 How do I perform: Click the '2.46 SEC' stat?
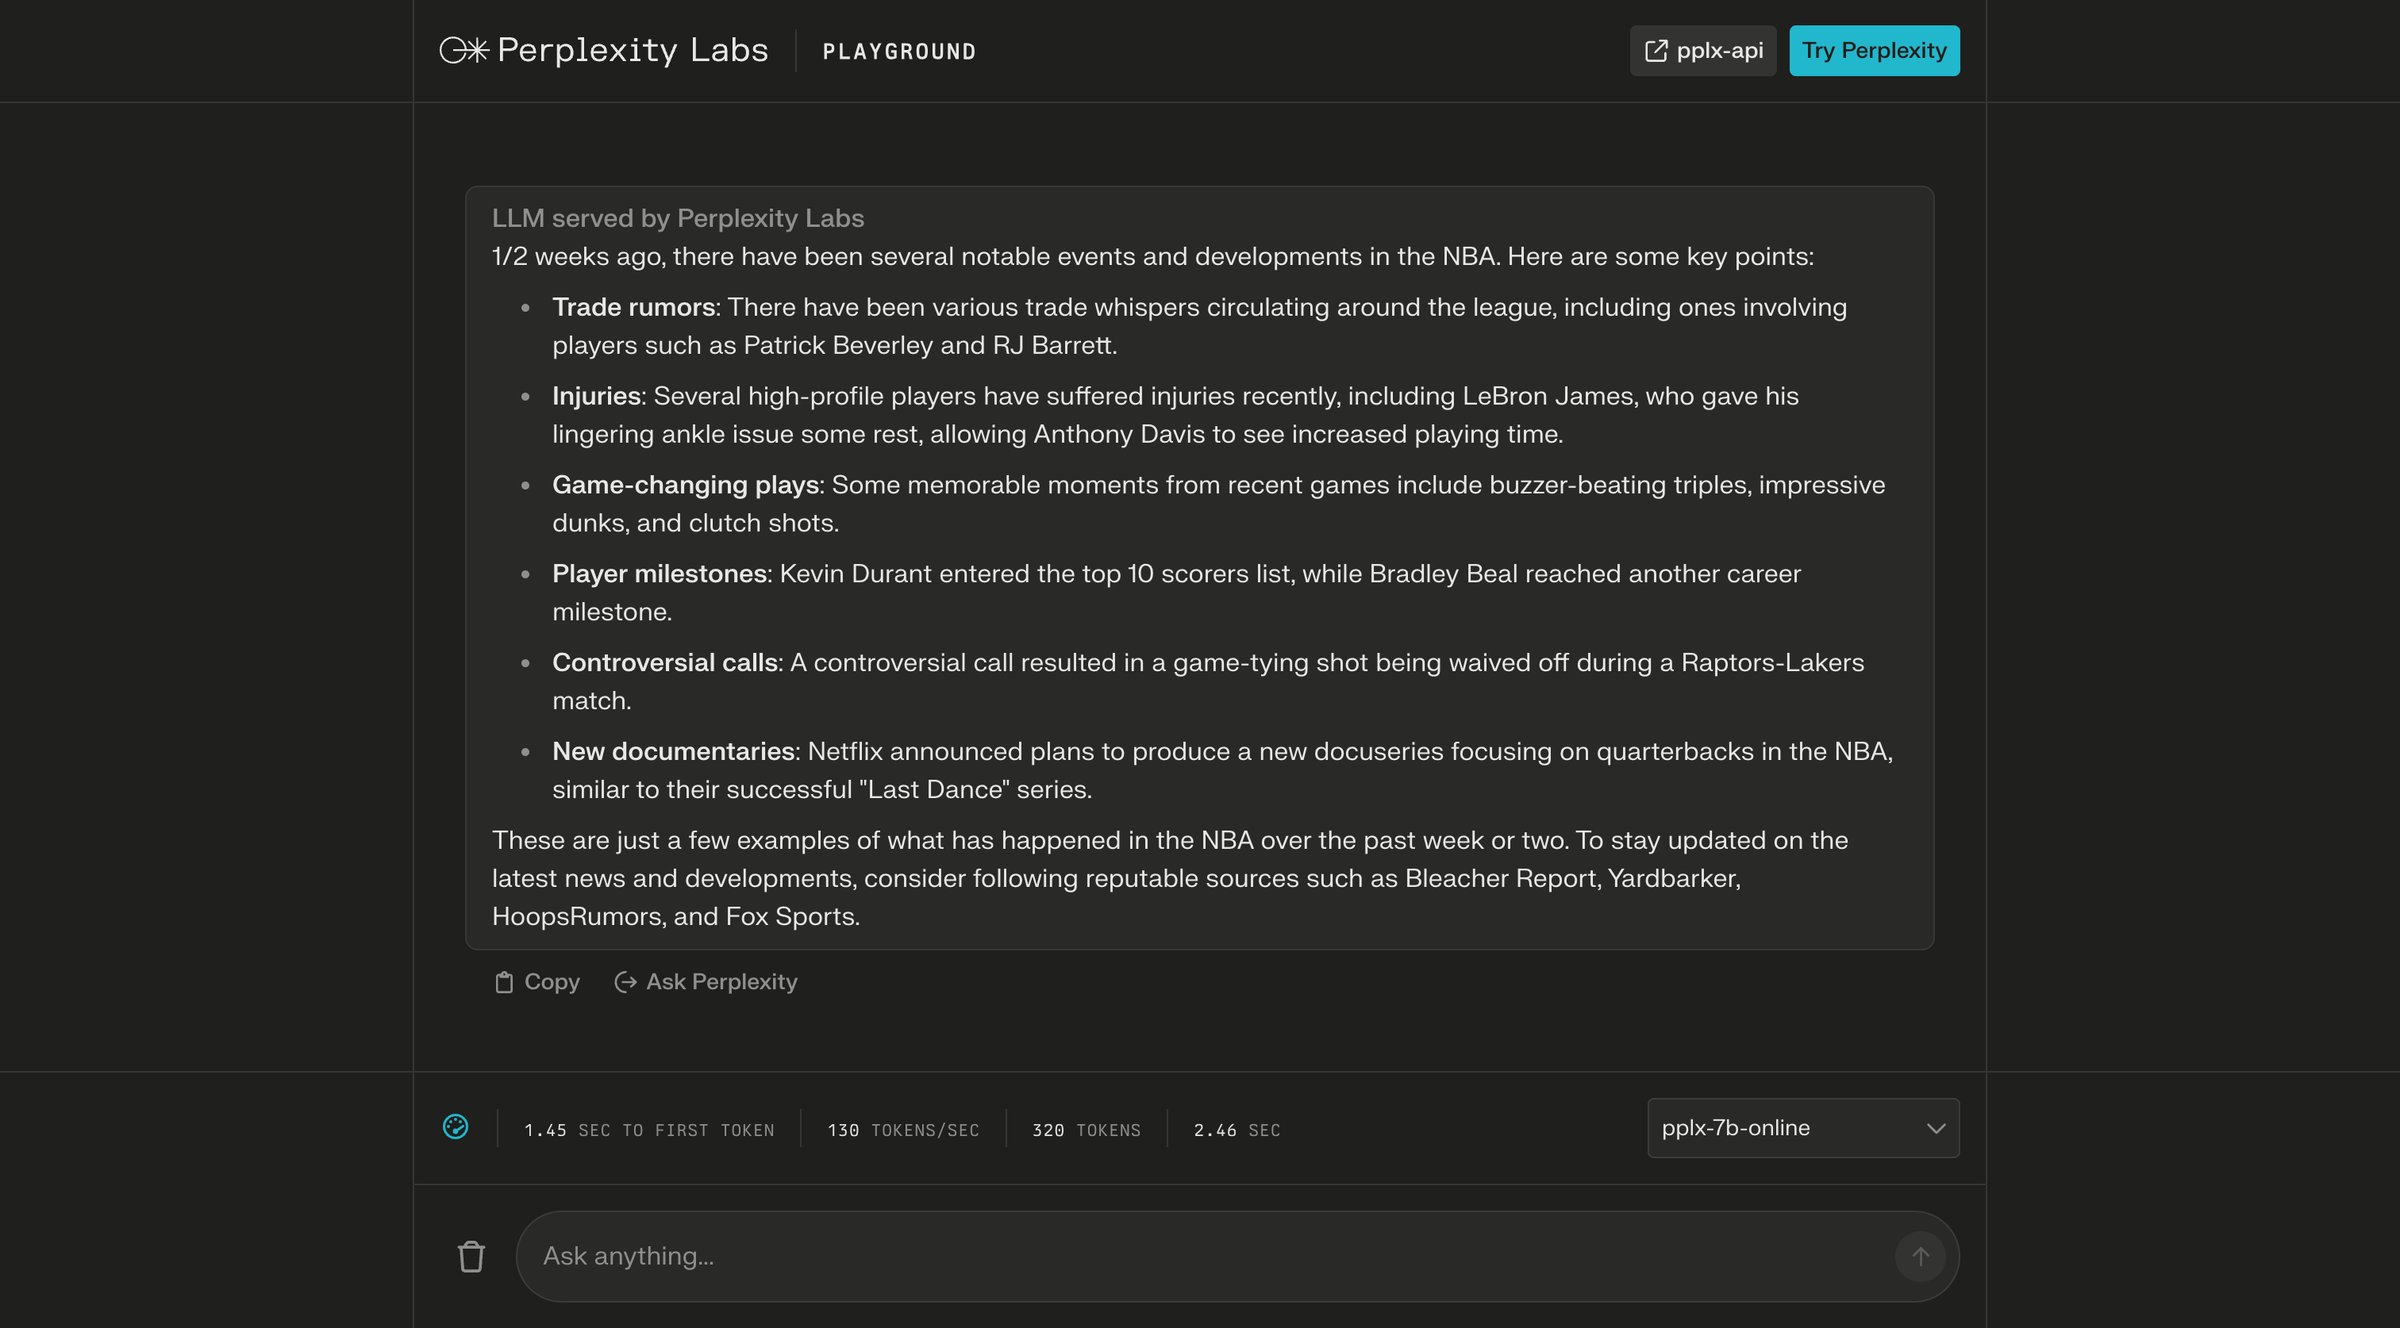click(x=1237, y=1130)
